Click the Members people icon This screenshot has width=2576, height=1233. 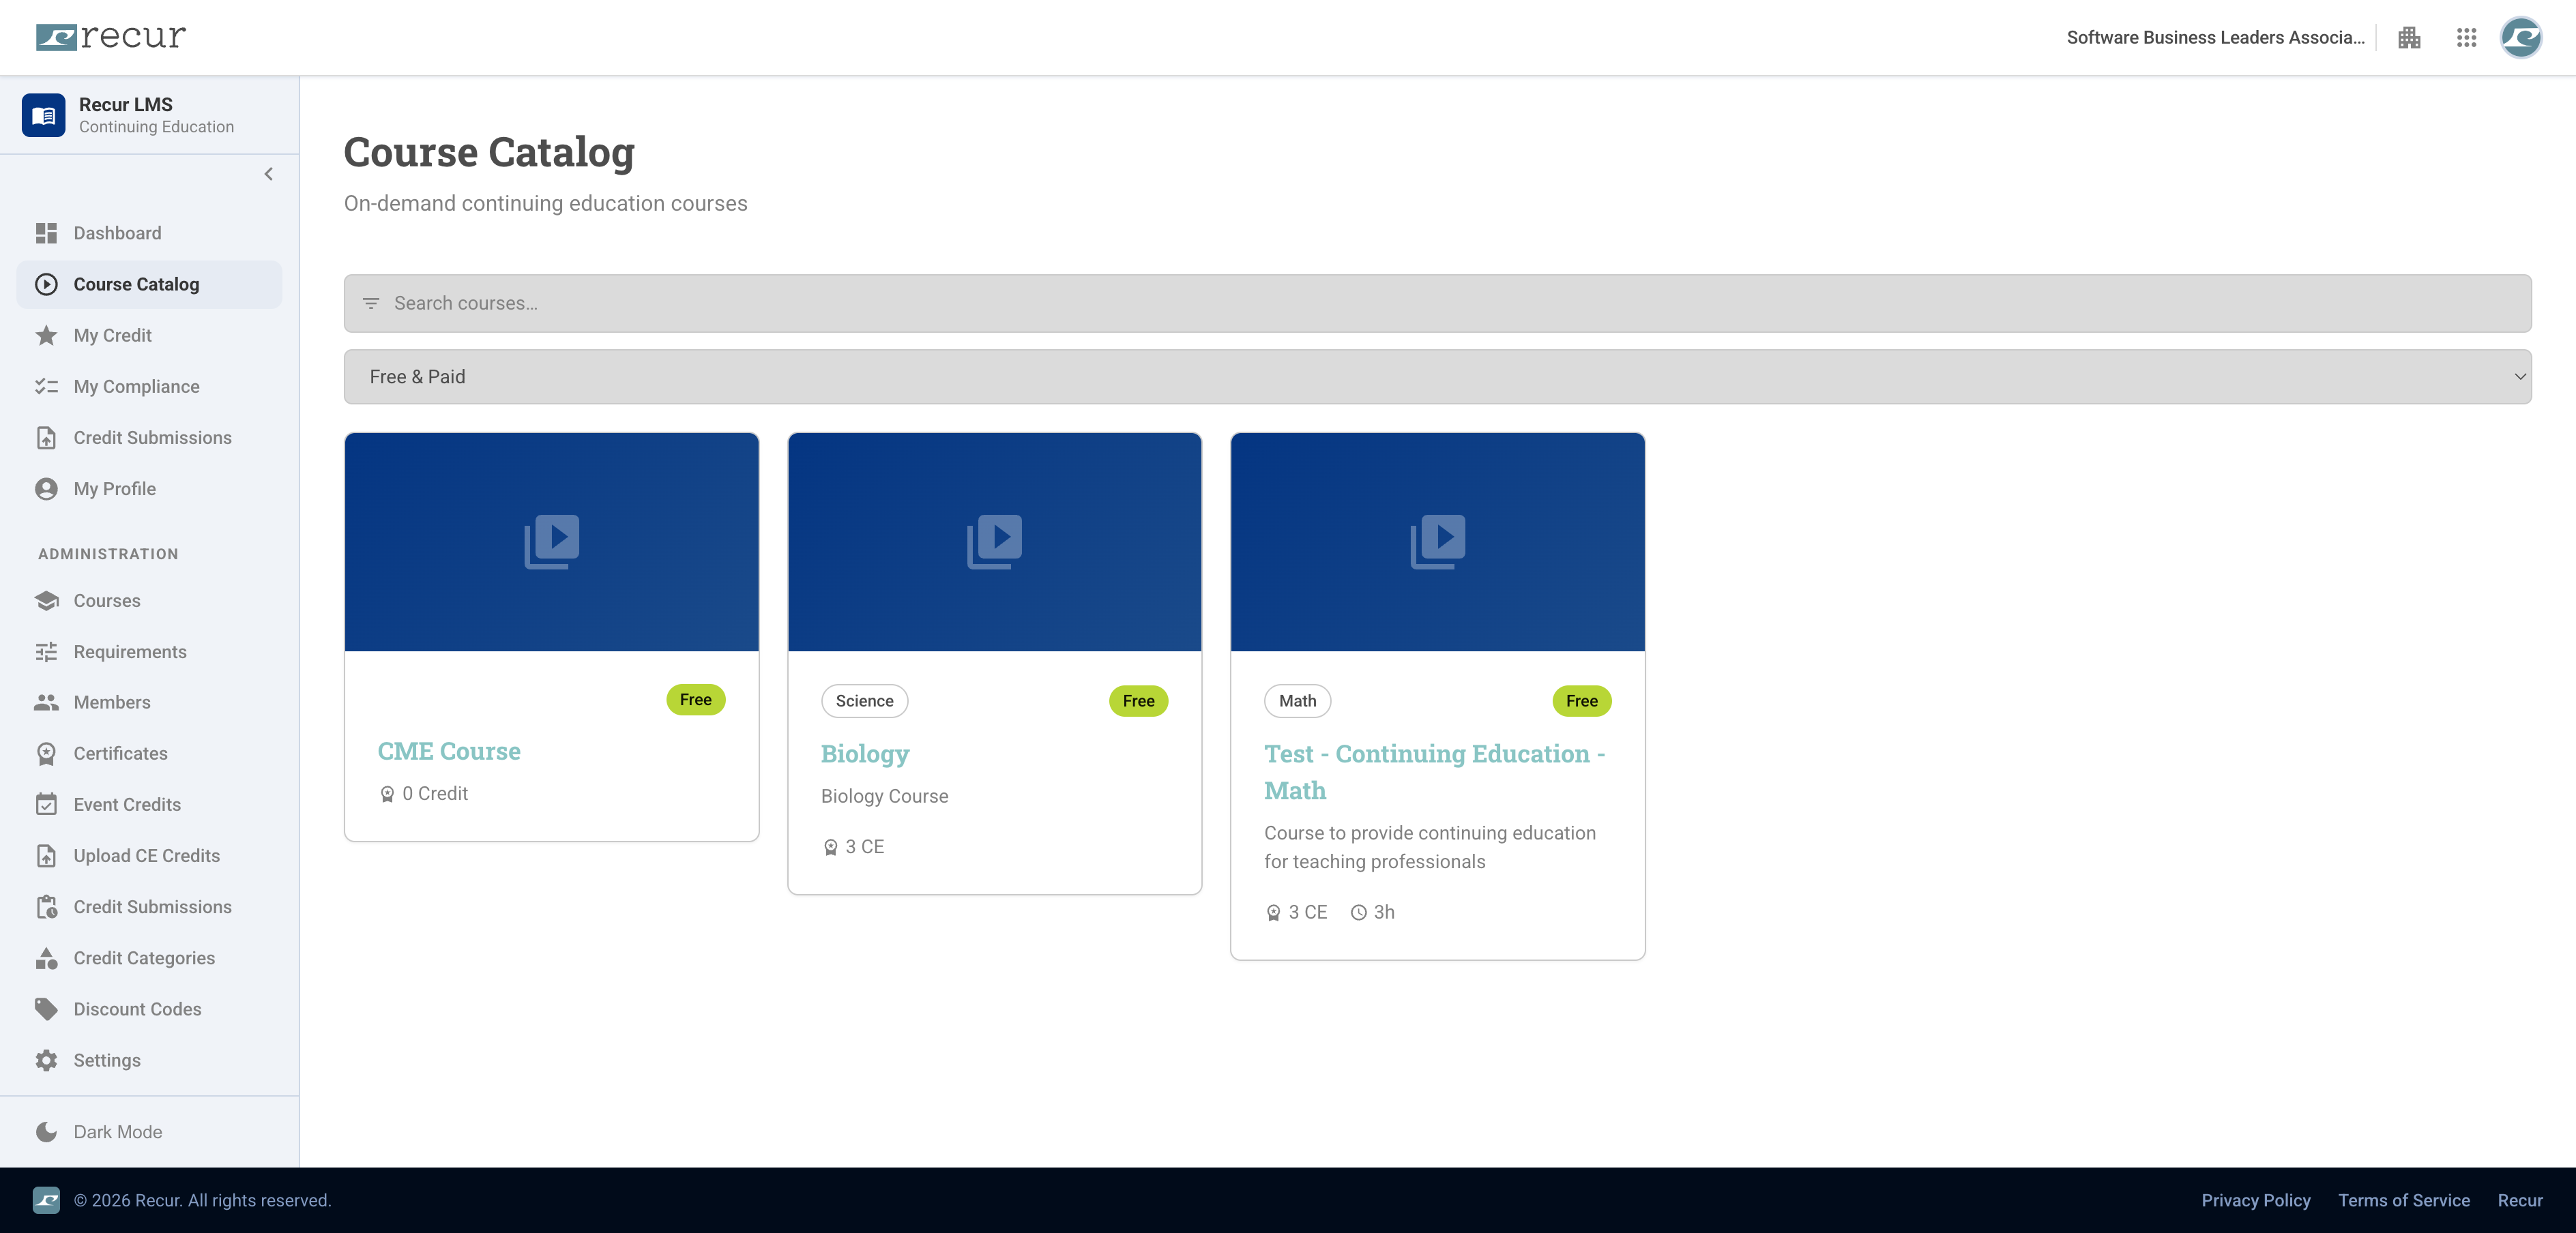tap(46, 702)
